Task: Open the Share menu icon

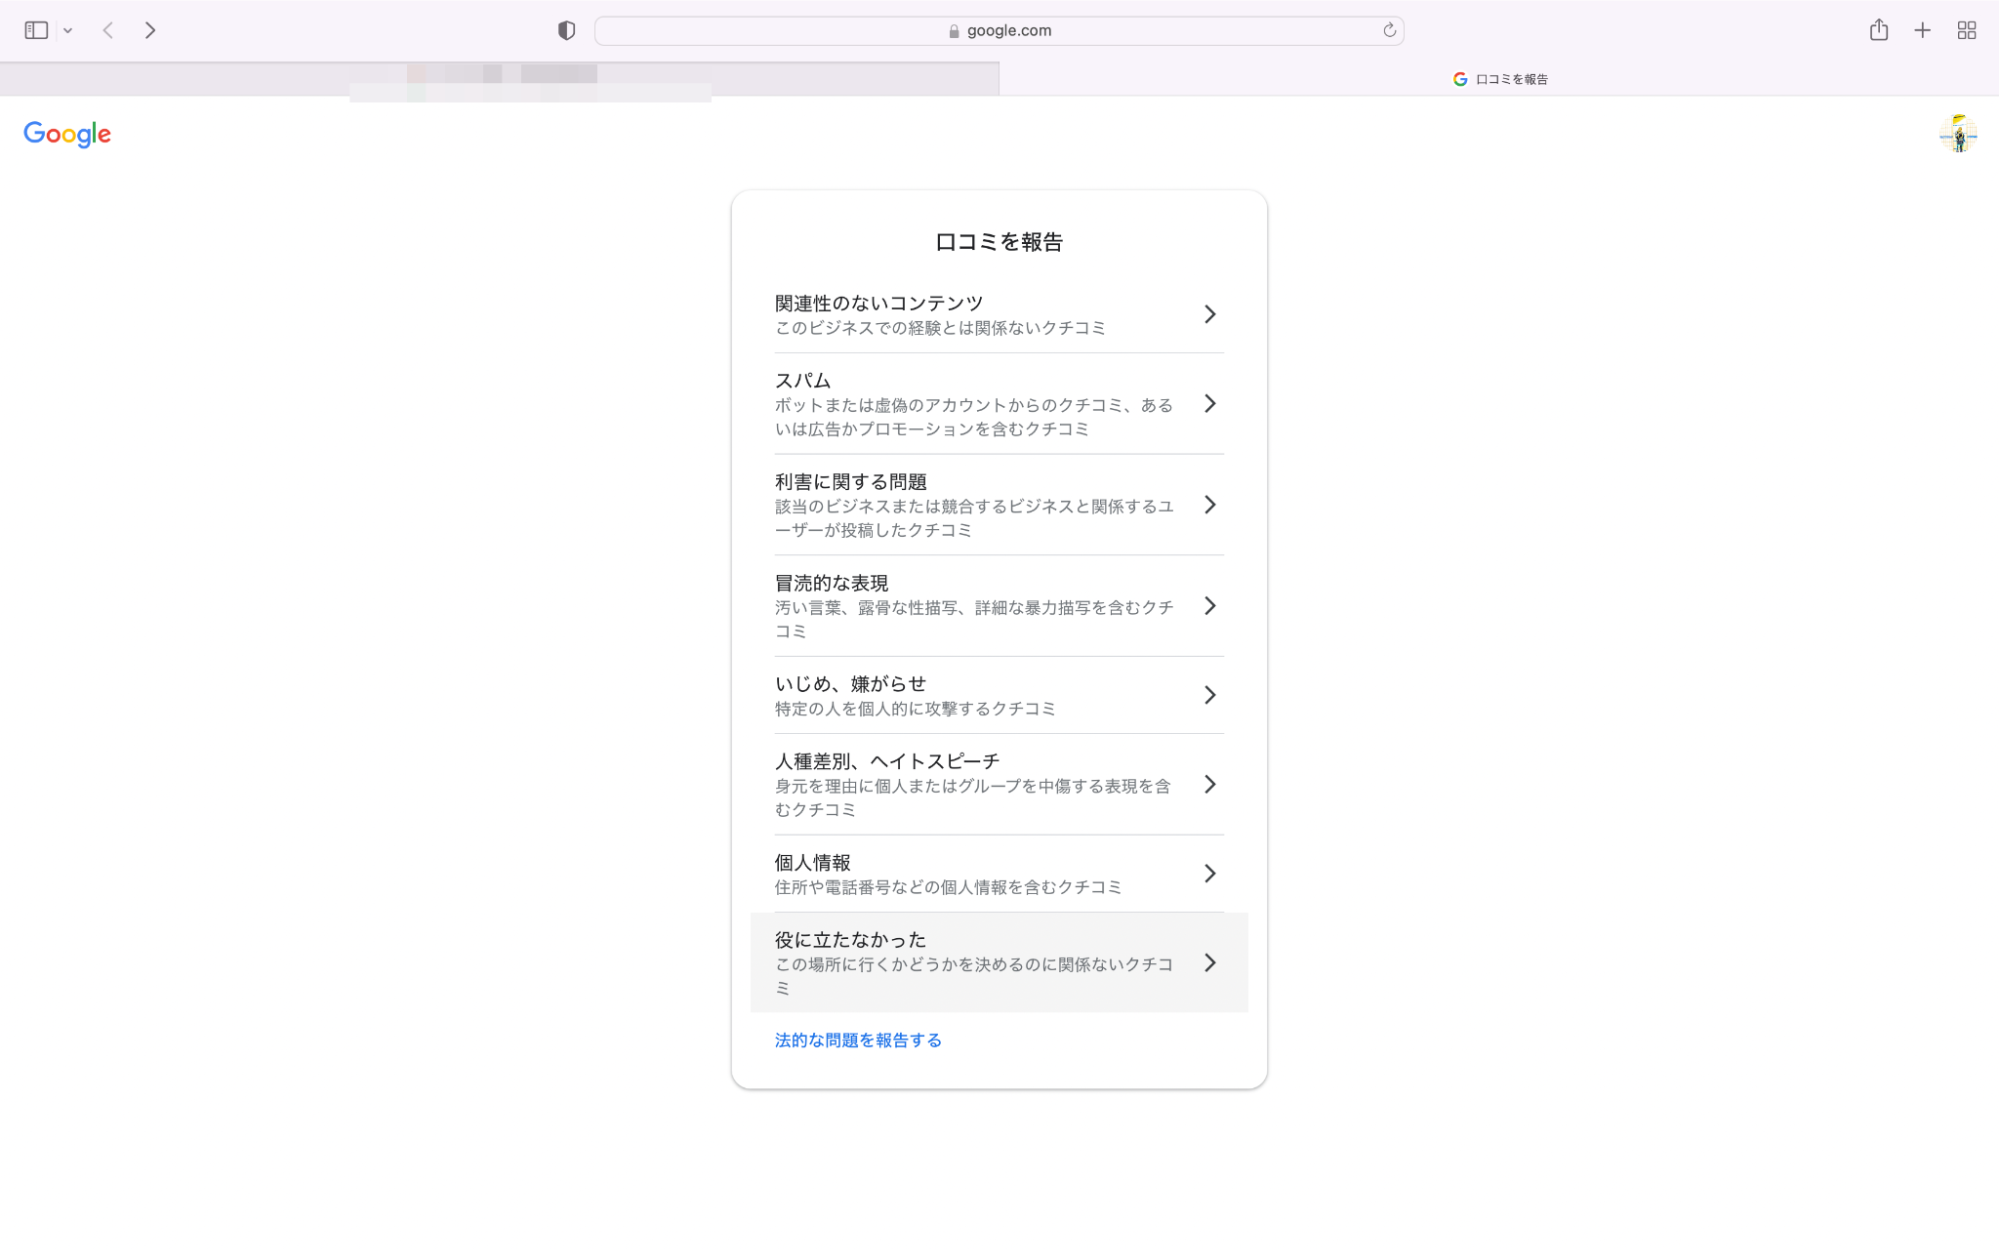Action: 1878,30
